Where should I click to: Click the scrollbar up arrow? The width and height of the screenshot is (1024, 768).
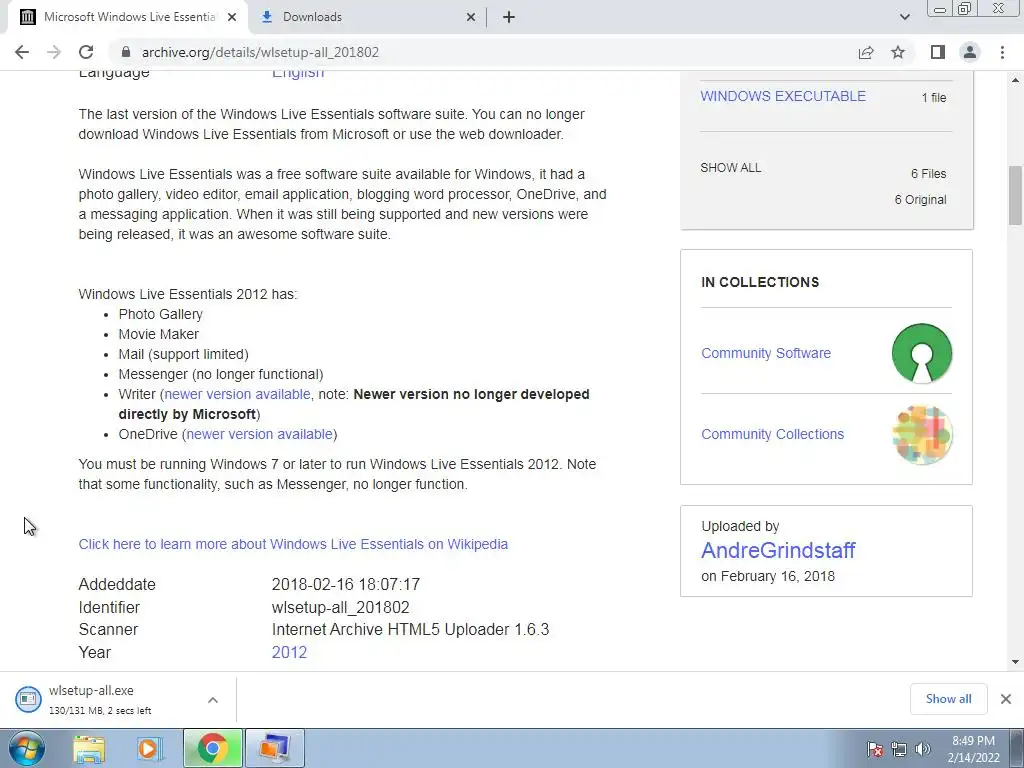point(1015,80)
